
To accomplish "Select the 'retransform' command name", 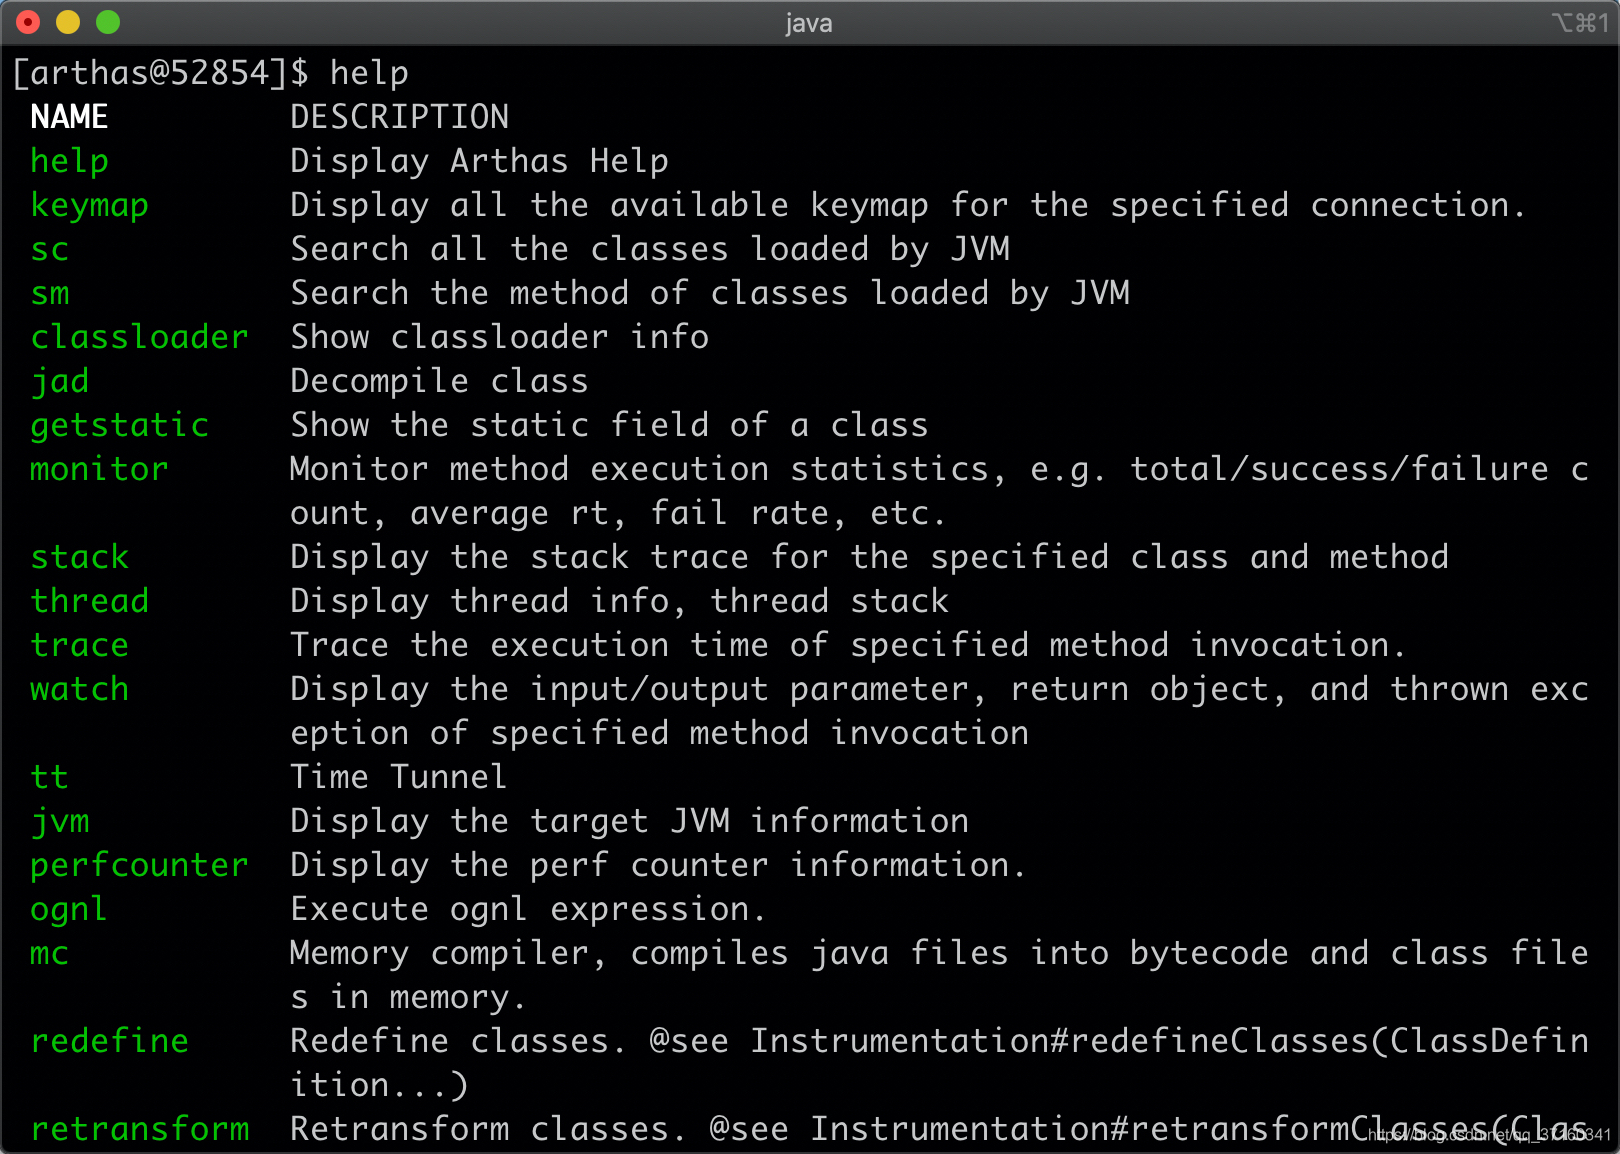I will pos(140,1129).
